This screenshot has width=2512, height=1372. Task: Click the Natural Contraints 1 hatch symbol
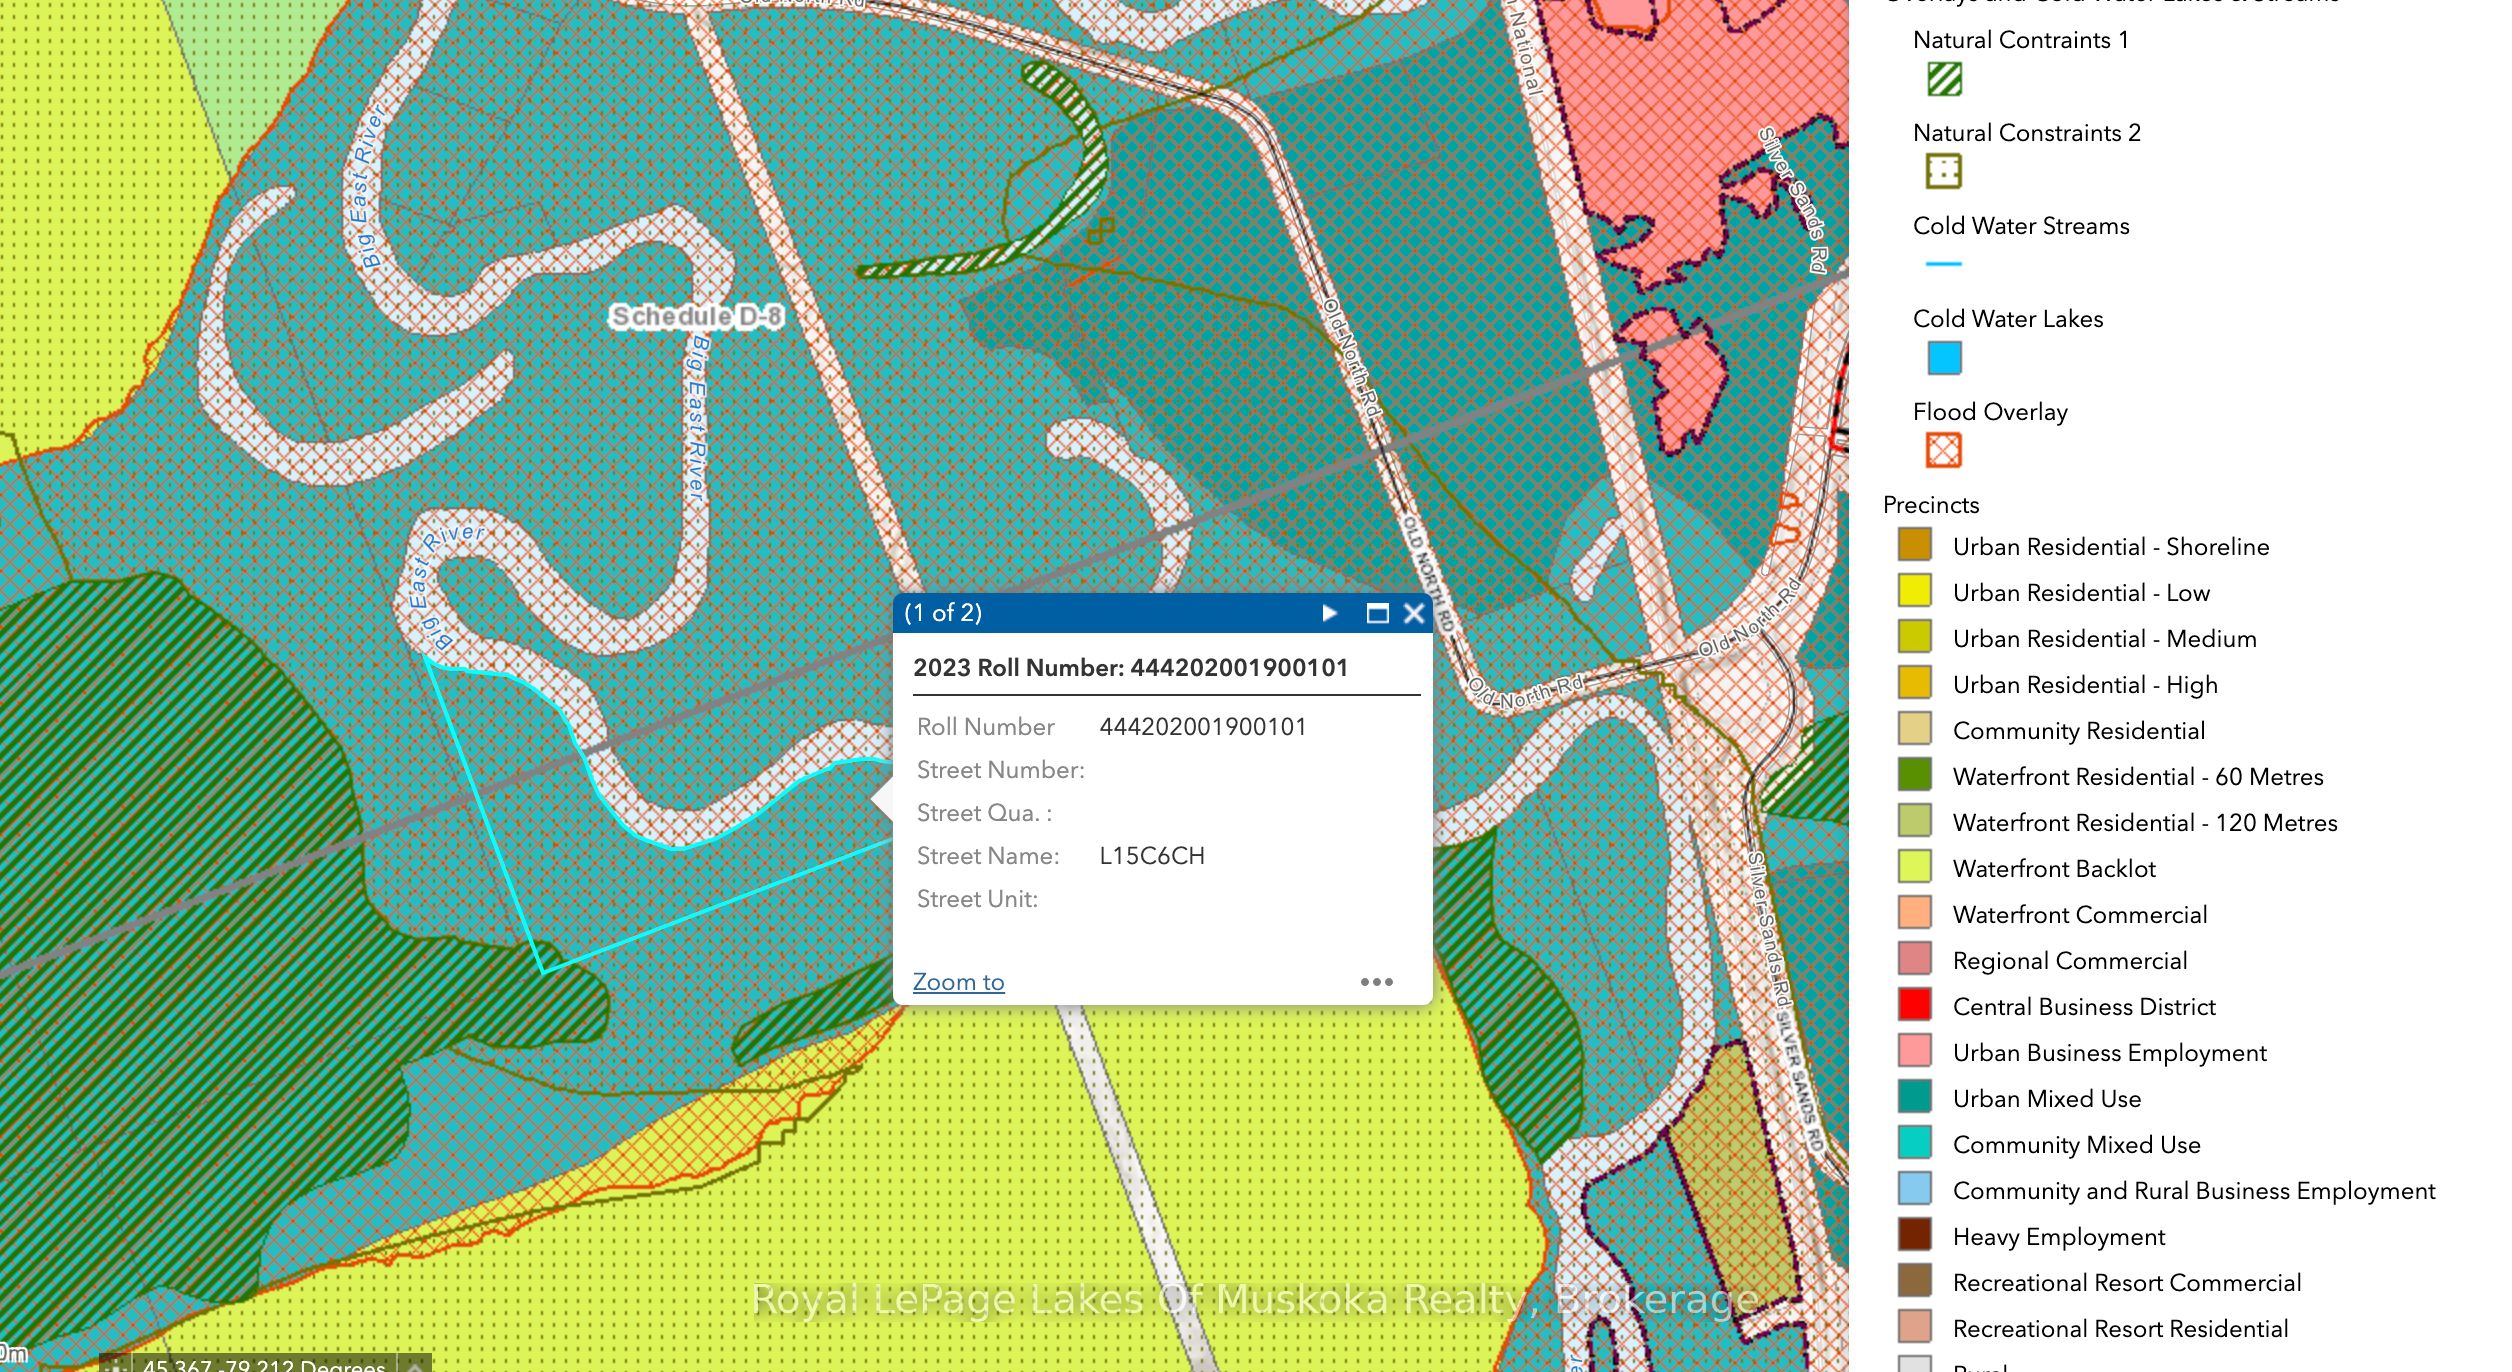pyautogui.click(x=1943, y=79)
